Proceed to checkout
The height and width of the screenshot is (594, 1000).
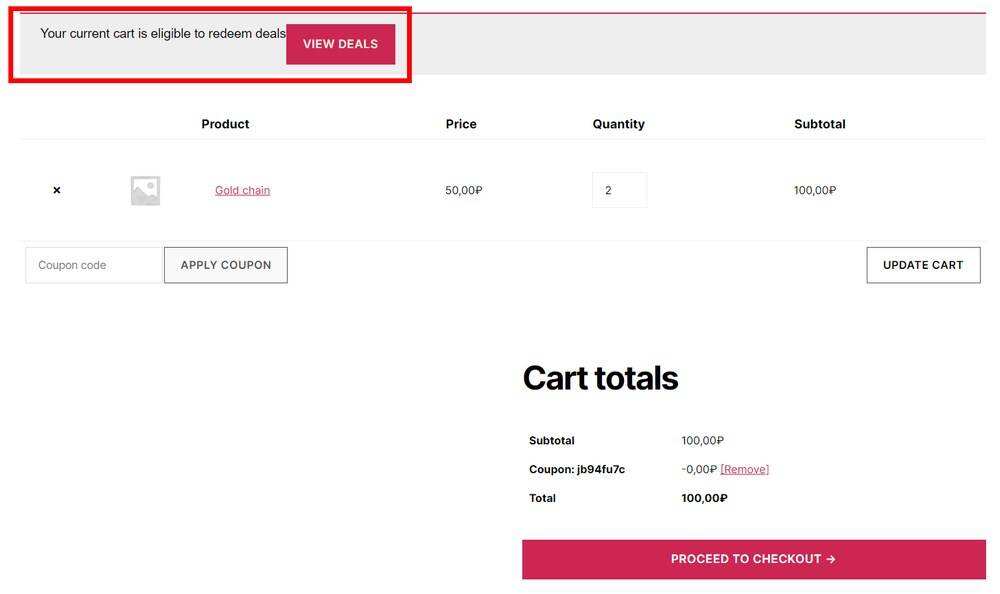coord(753,559)
